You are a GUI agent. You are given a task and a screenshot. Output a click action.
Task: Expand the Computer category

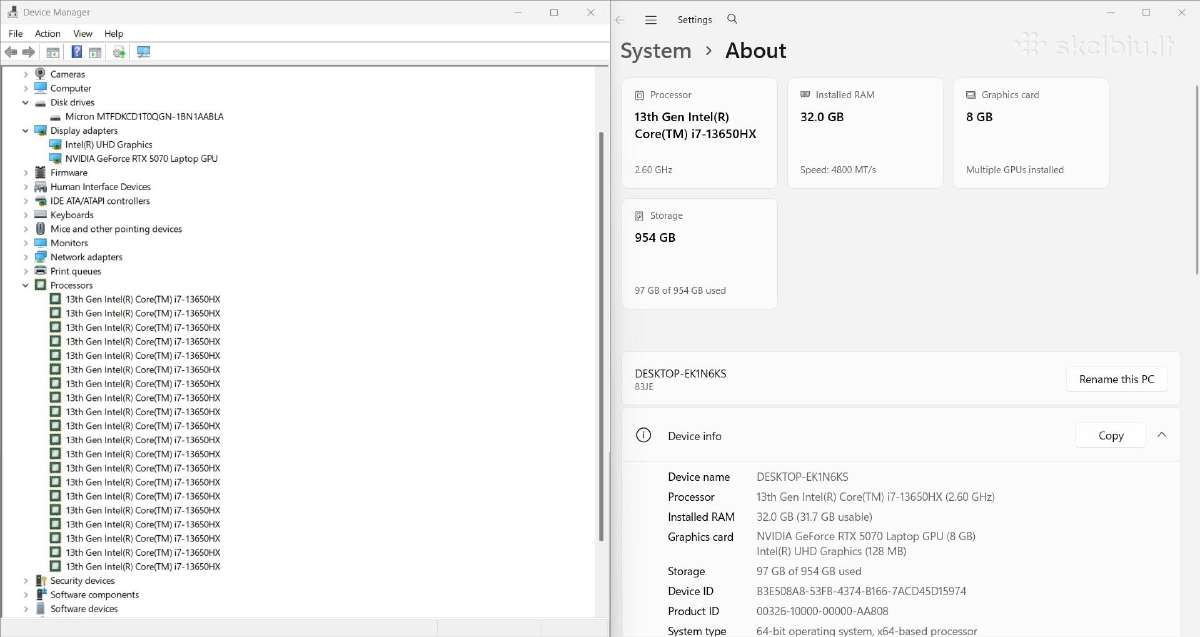pyautogui.click(x=26, y=88)
